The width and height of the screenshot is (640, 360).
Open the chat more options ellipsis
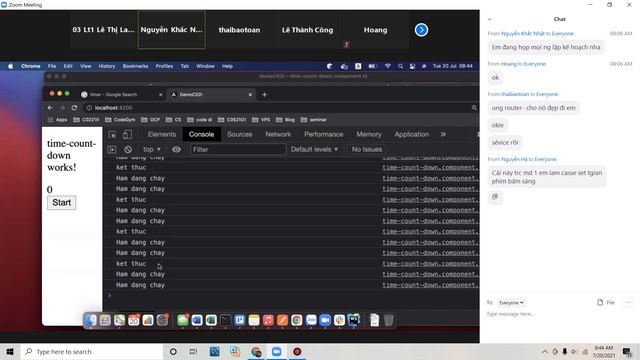629,302
